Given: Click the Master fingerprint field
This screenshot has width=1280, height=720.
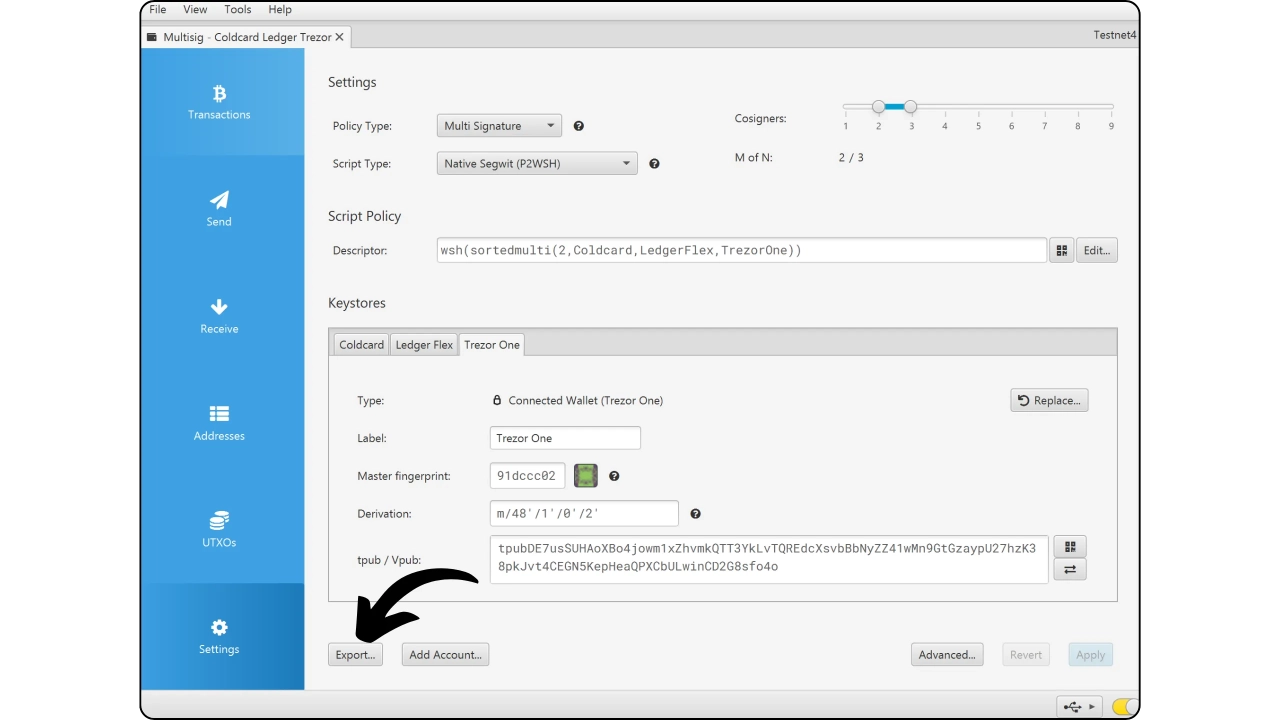Looking at the screenshot, I should [x=527, y=476].
